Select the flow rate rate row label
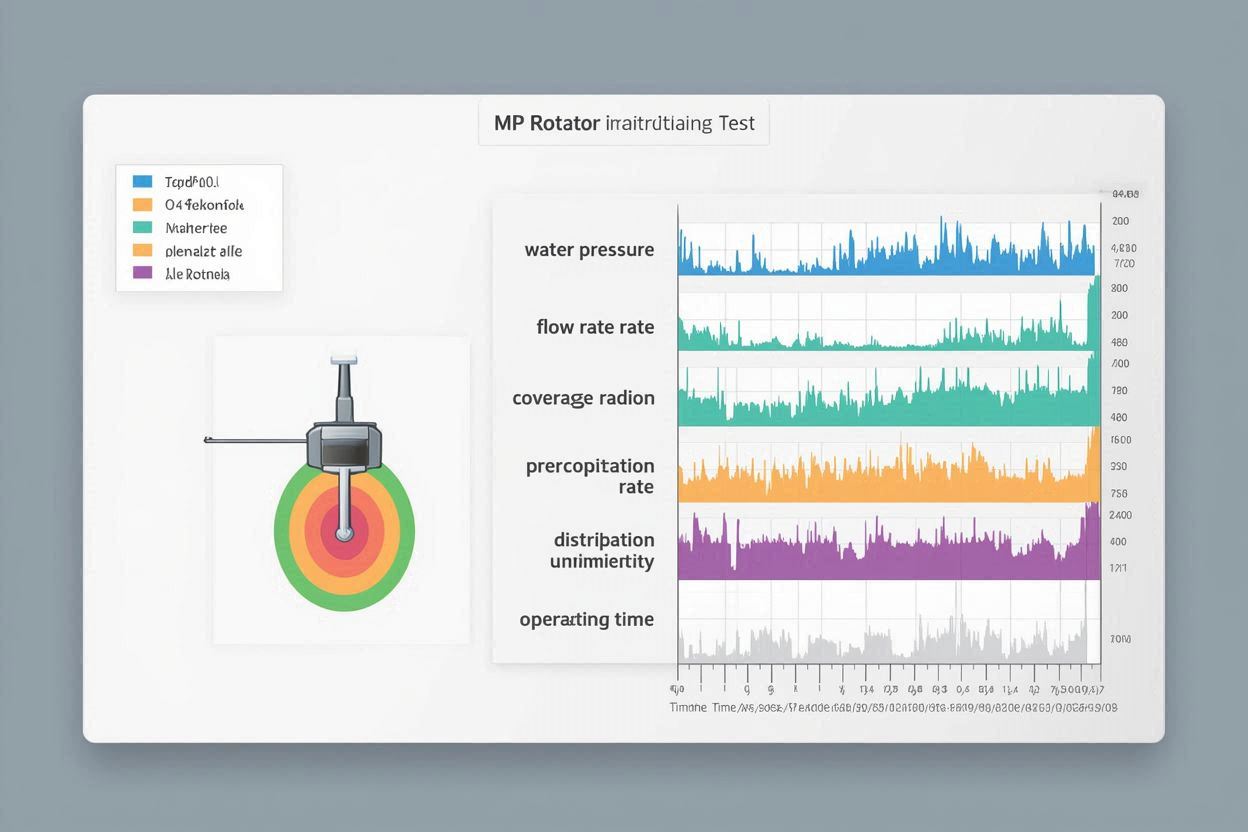This screenshot has height=832, width=1248. point(595,327)
